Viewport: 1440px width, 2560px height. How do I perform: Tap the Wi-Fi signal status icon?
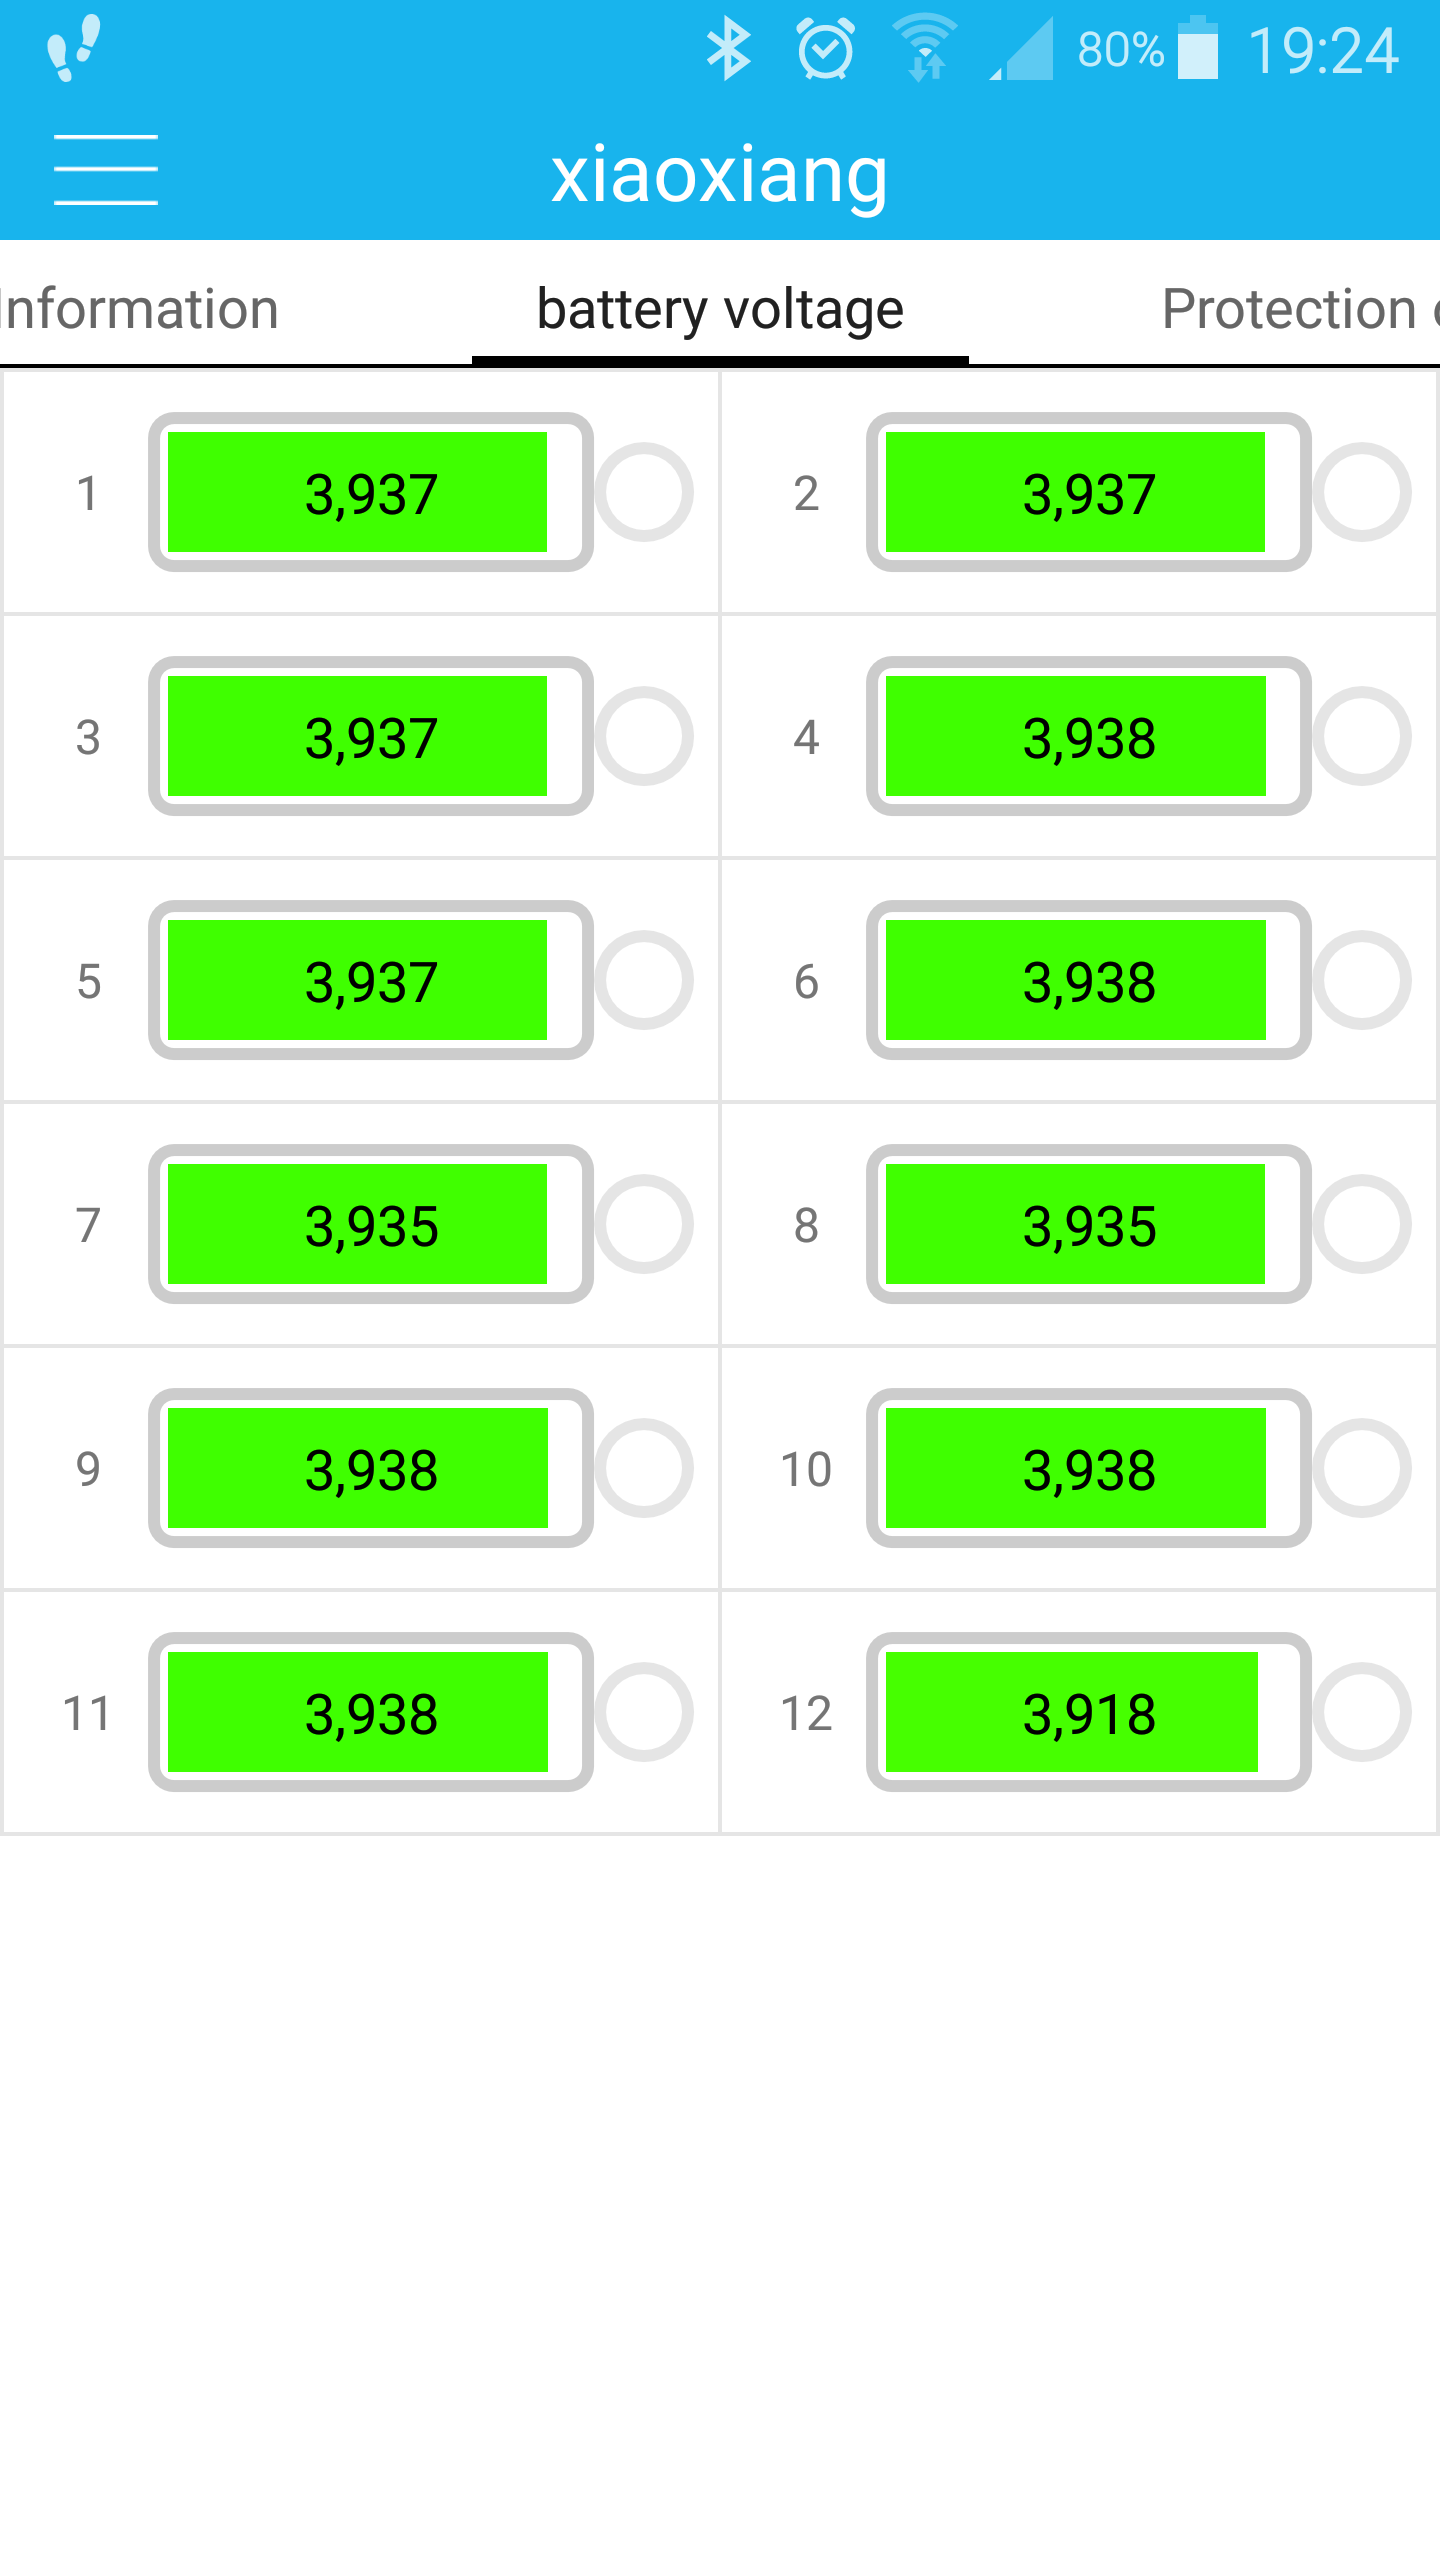[x=925, y=49]
